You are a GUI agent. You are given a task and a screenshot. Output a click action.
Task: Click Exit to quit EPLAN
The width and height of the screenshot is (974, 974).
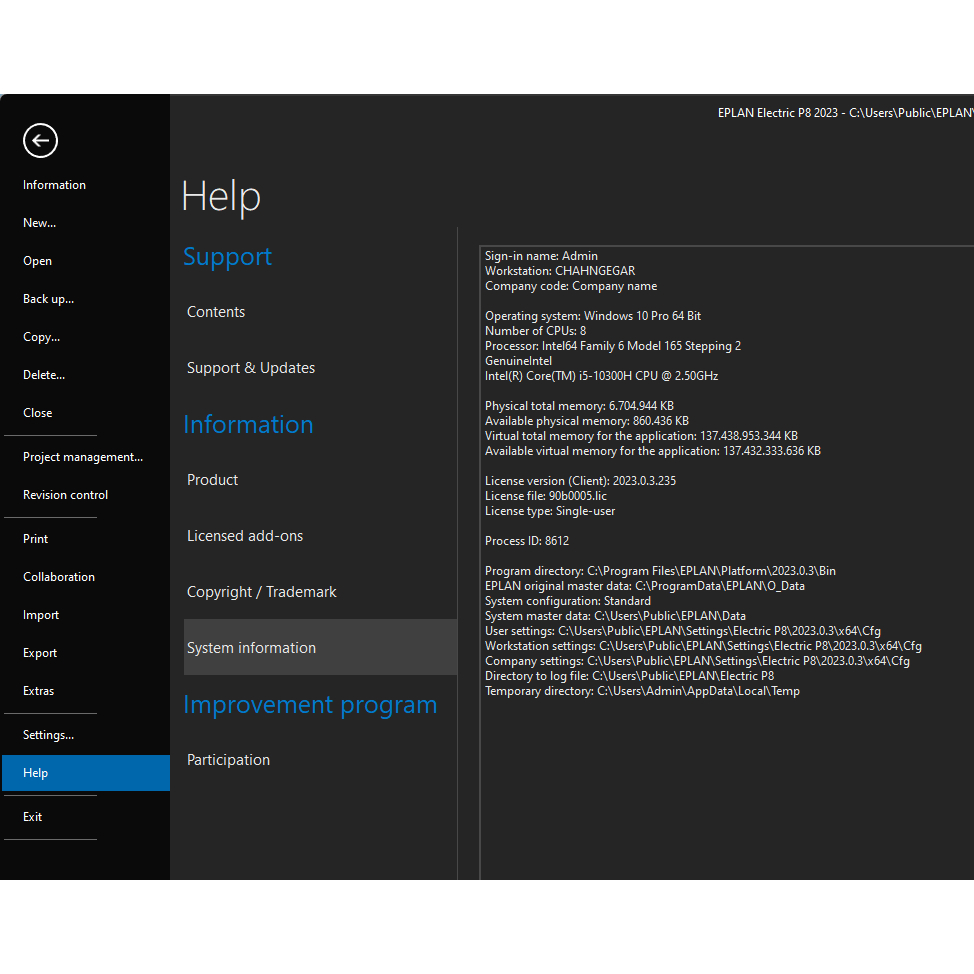pyautogui.click(x=33, y=817)
